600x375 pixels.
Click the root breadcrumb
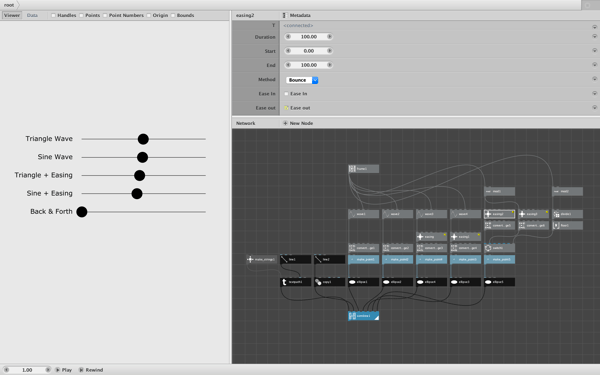coord(9,5)
